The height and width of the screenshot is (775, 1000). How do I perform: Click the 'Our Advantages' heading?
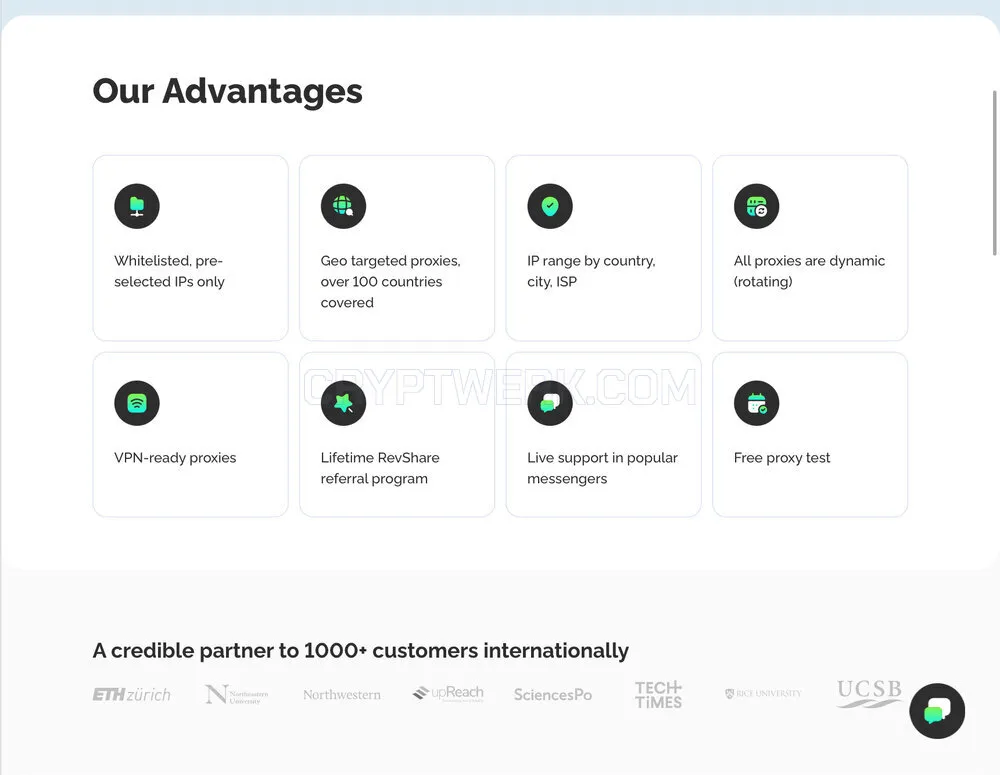coord(228,91)
